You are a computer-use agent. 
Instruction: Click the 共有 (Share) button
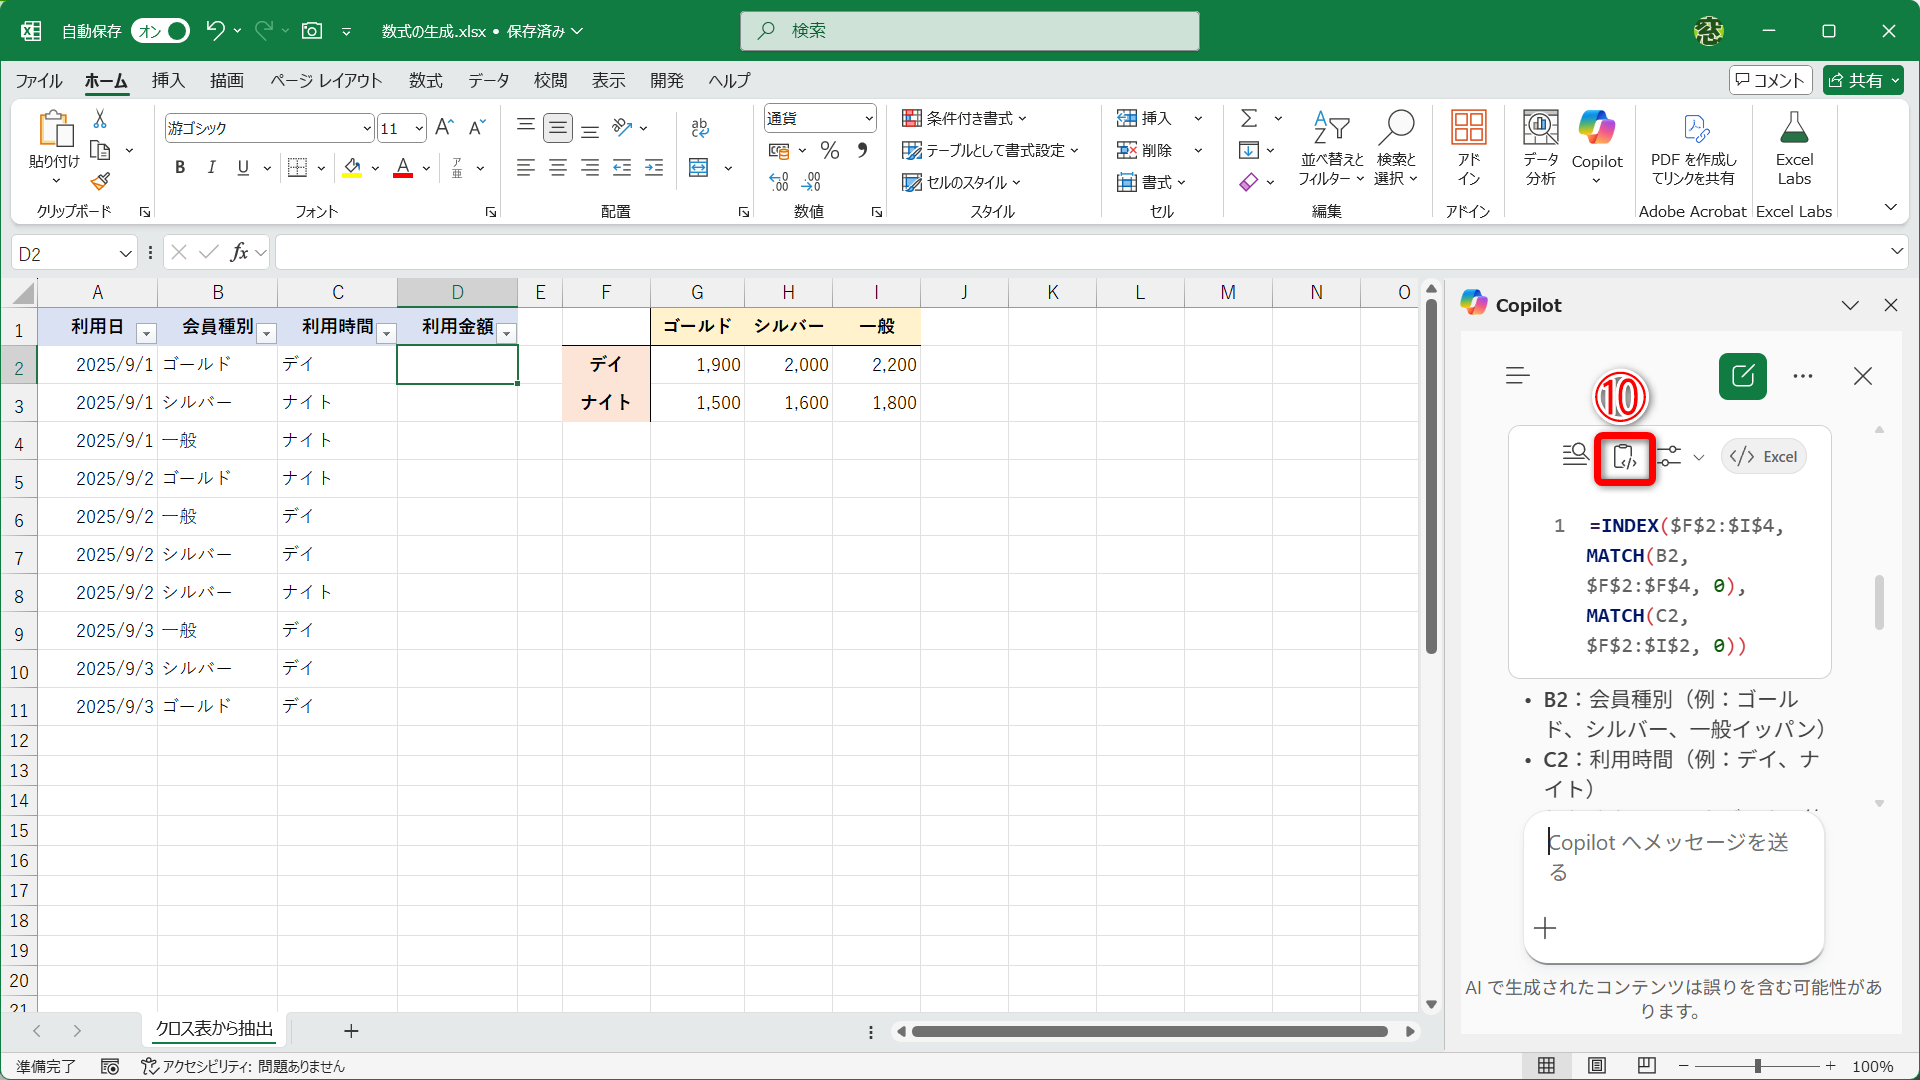tap(1862, 80)
